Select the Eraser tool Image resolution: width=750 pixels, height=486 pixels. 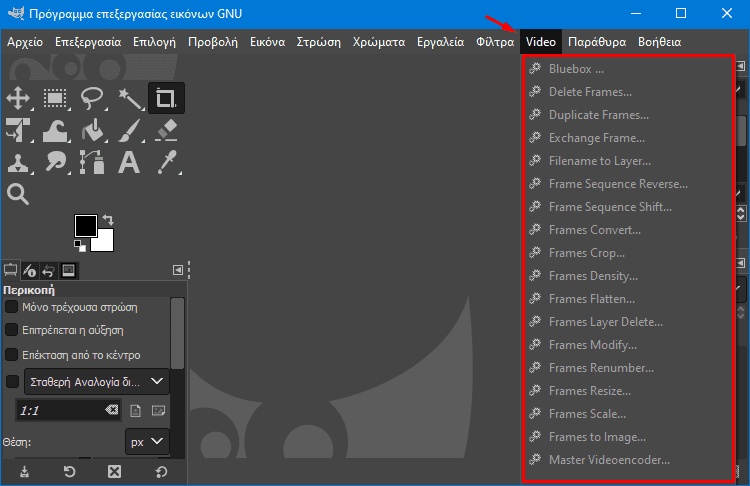(166, 130)
